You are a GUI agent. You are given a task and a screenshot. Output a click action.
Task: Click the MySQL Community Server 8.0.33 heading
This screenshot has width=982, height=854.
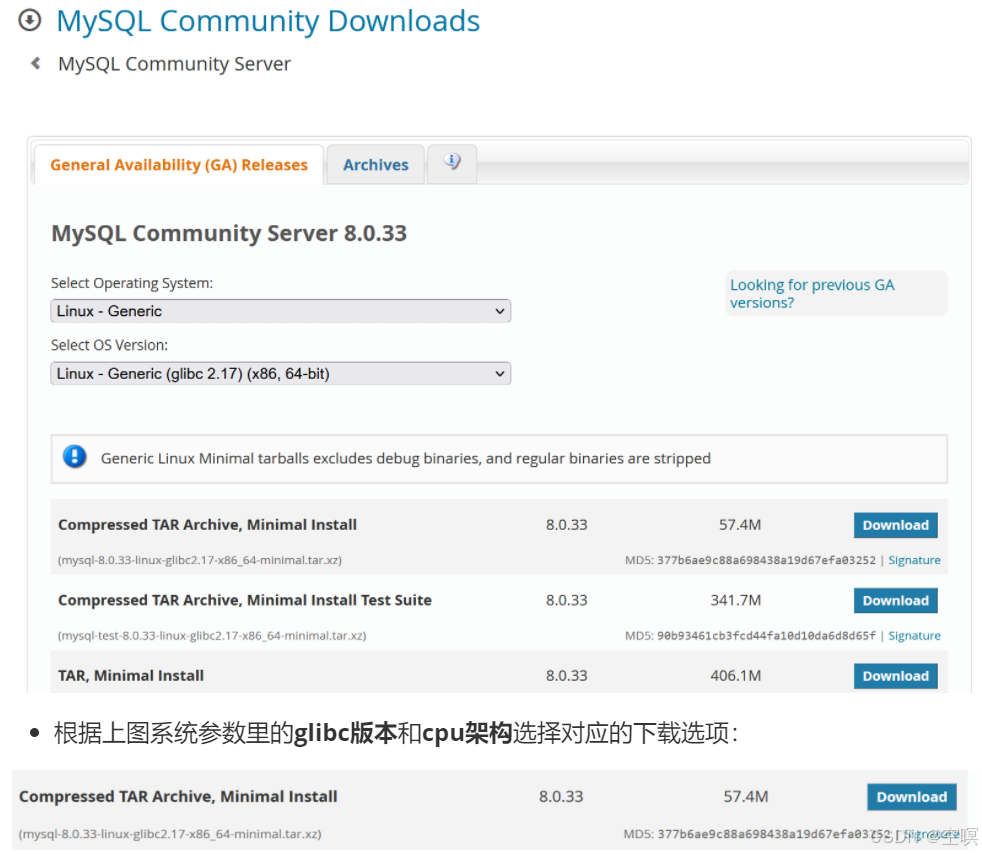point(229,234)
